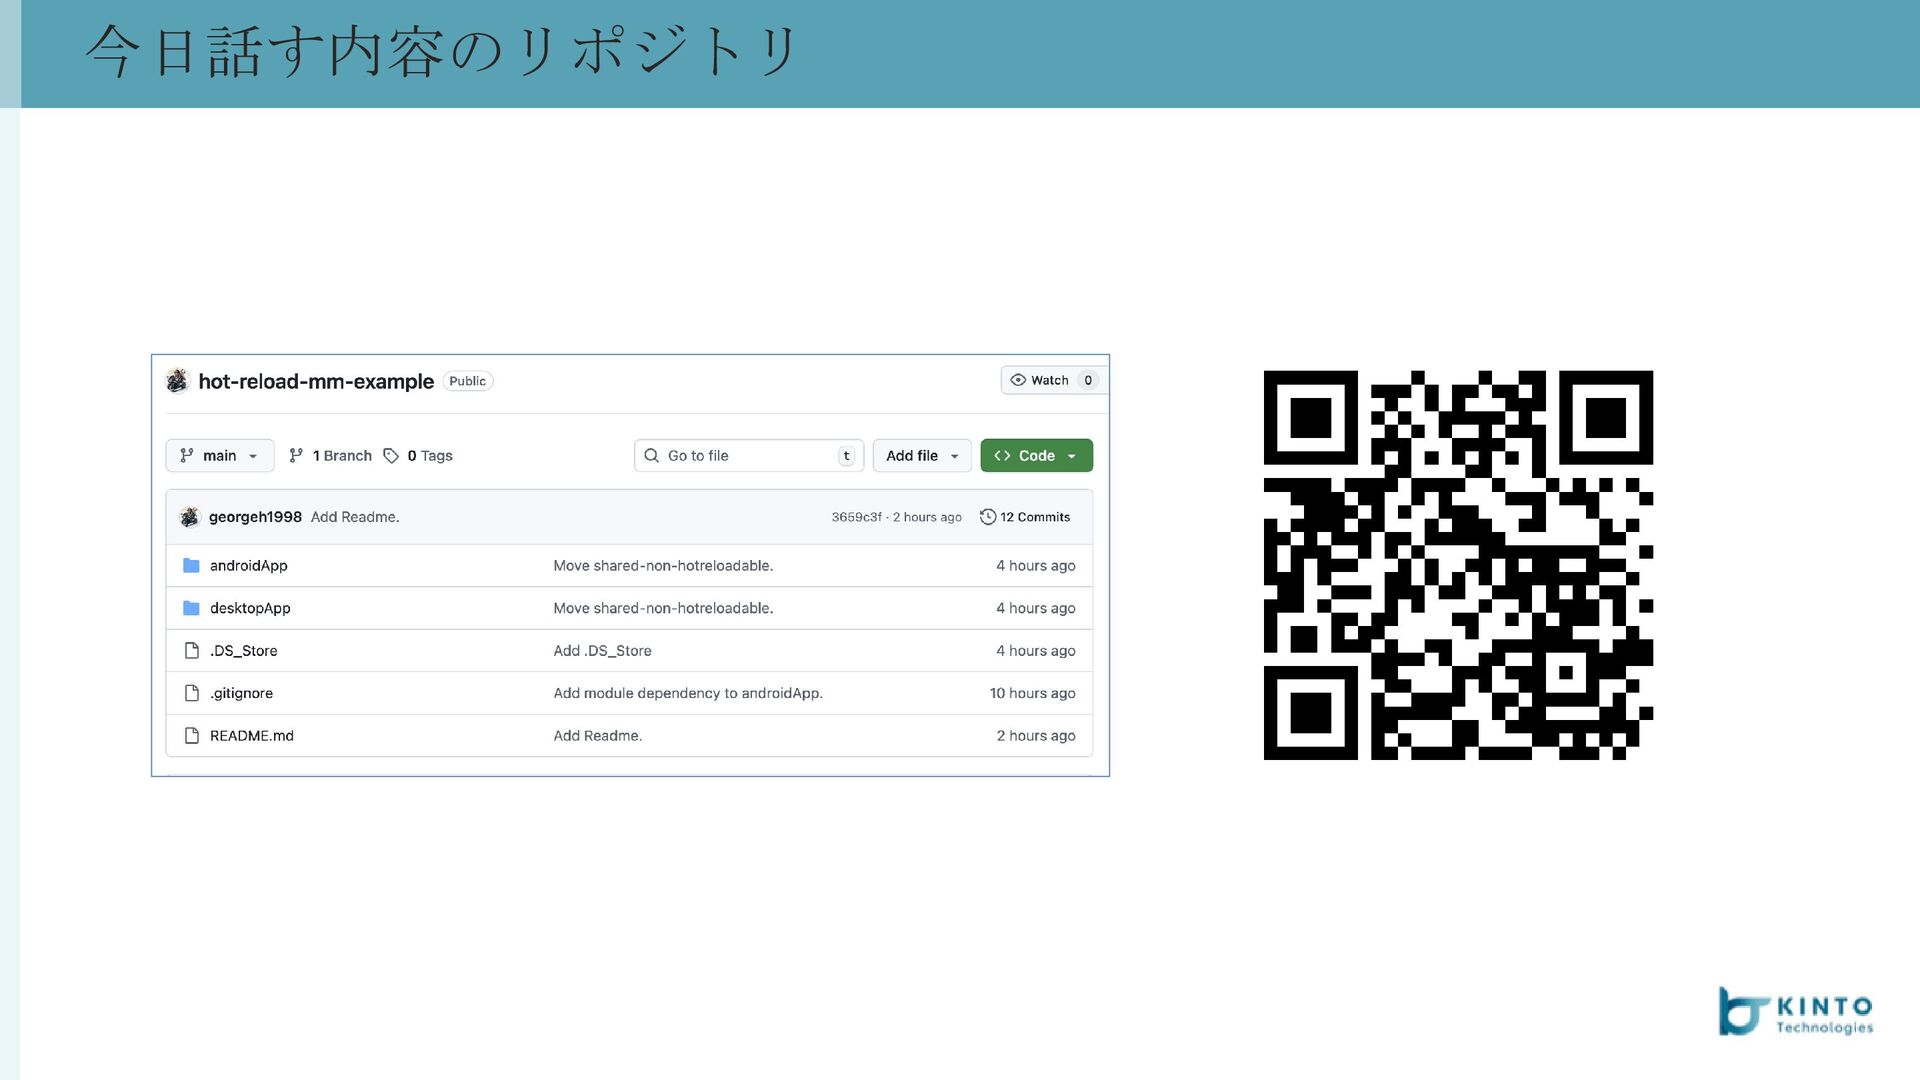Click the tag icon next to 0 Tags
This screenshot has height=1080, width=1920.
coord(391,456)
